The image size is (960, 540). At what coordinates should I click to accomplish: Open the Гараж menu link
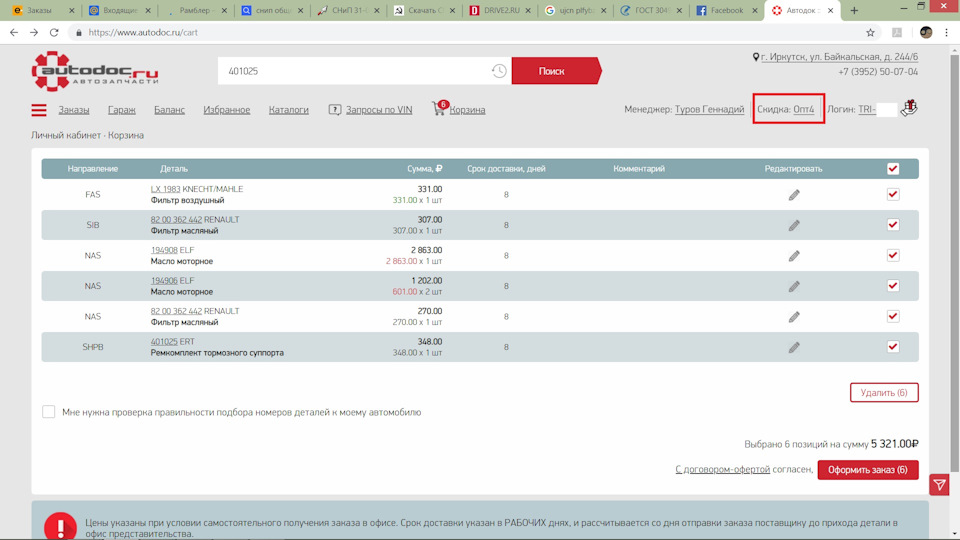coord(122,110)
